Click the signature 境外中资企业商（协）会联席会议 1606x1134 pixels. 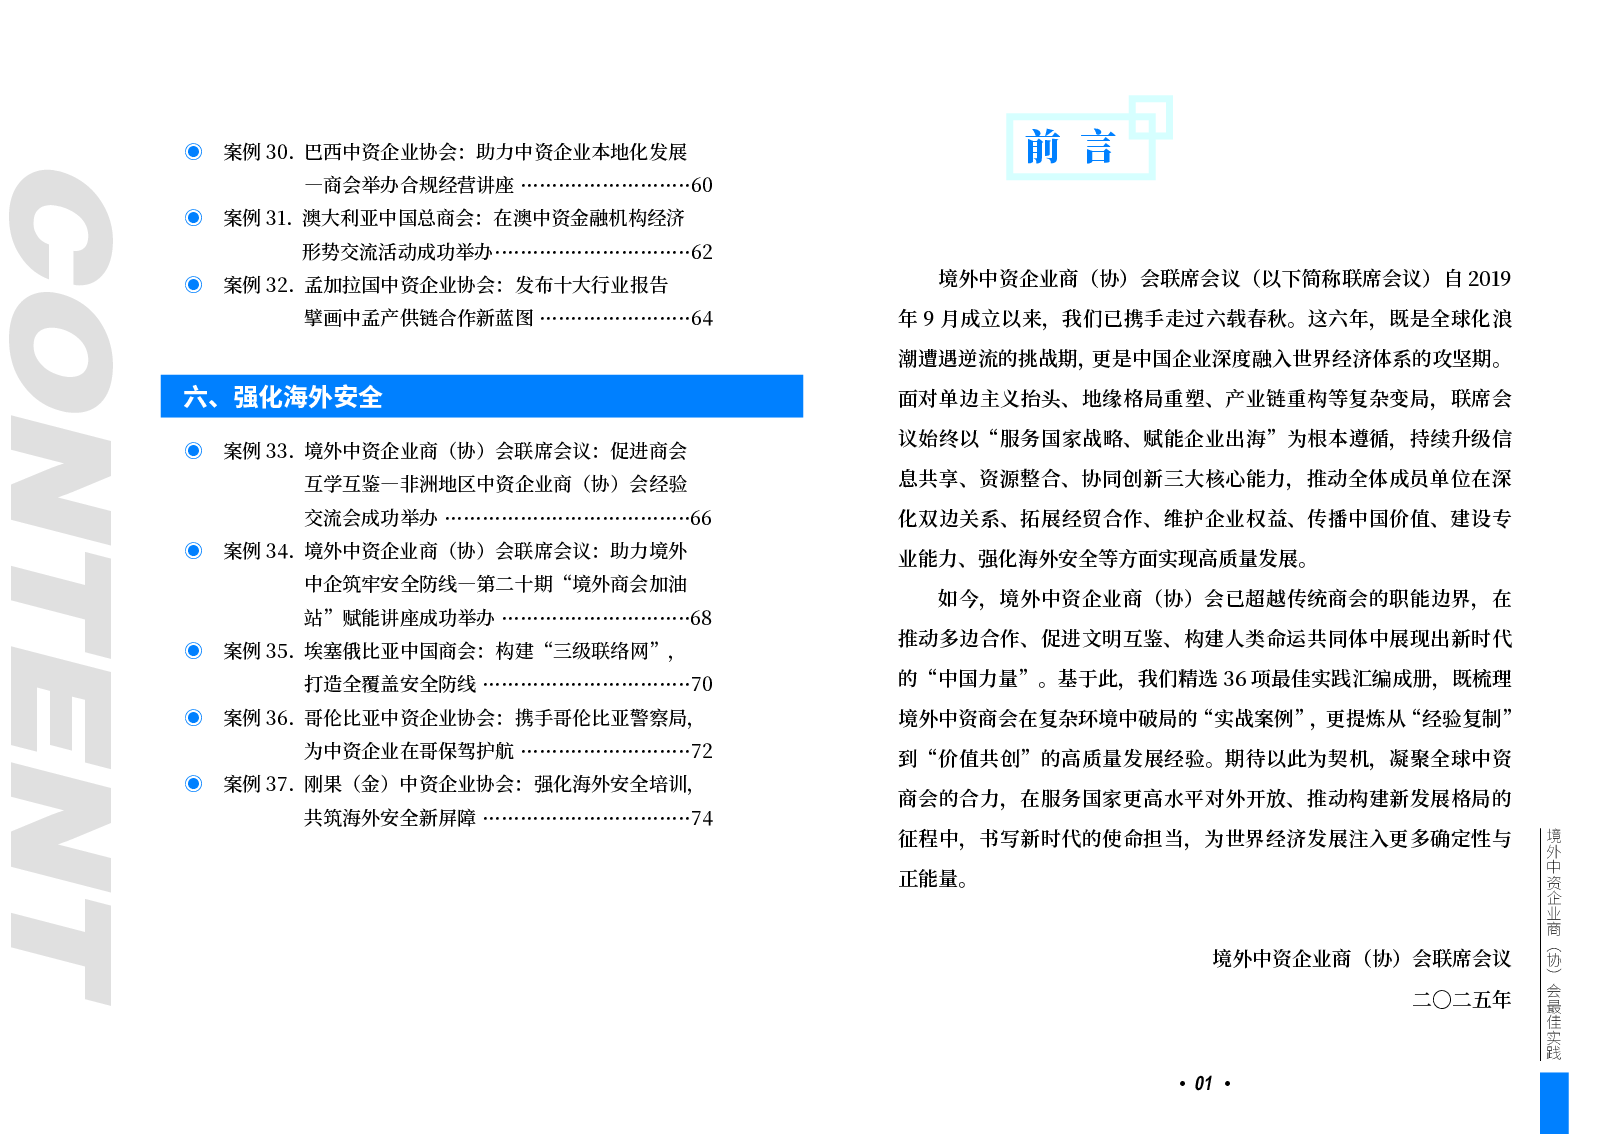[1361, 959]
